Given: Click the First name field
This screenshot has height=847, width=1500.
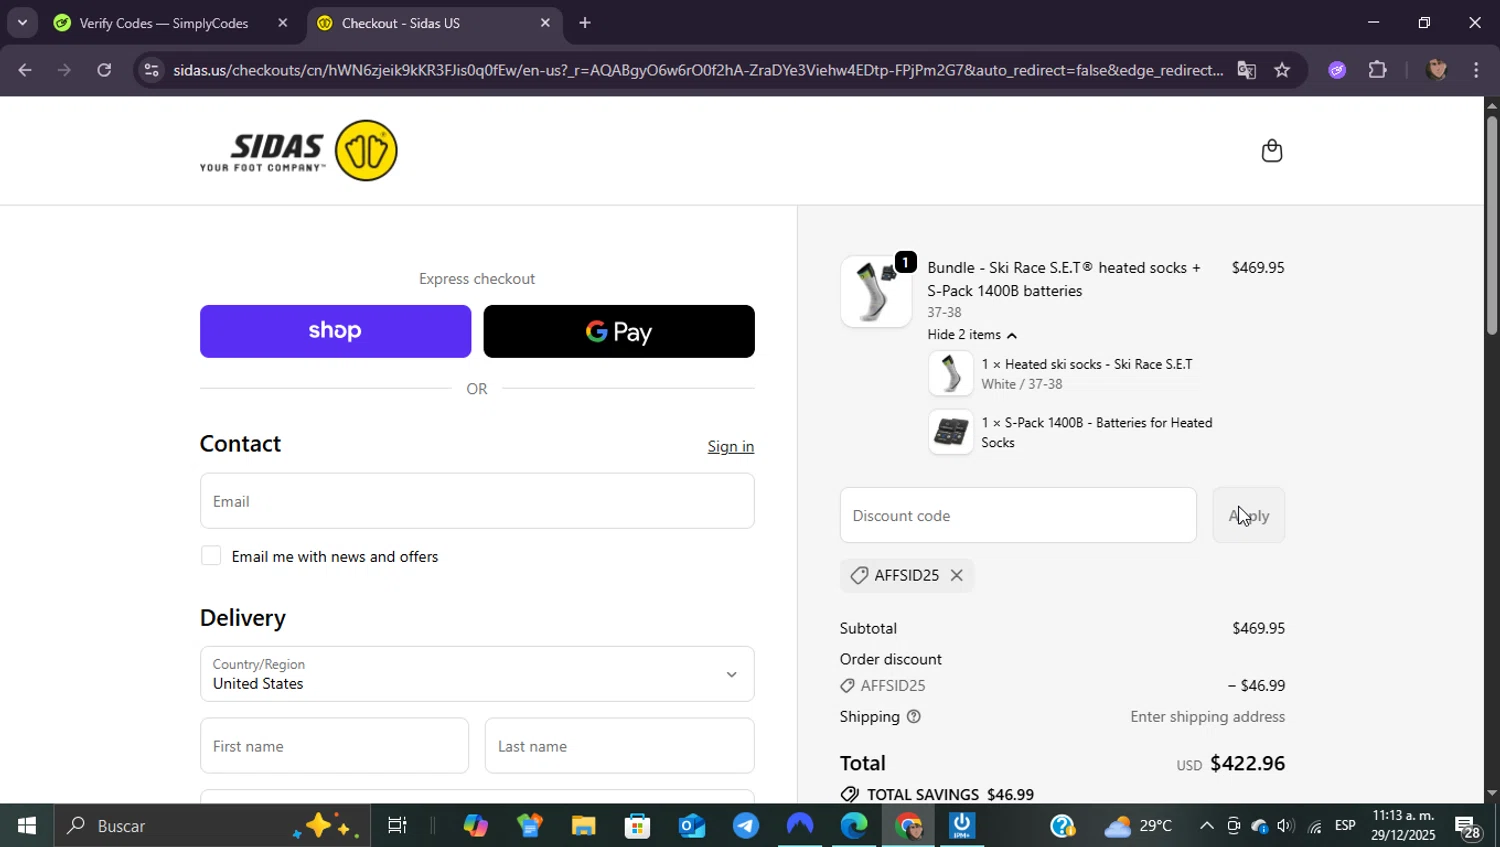Looking at the screenshot, I should click(334, 746).
